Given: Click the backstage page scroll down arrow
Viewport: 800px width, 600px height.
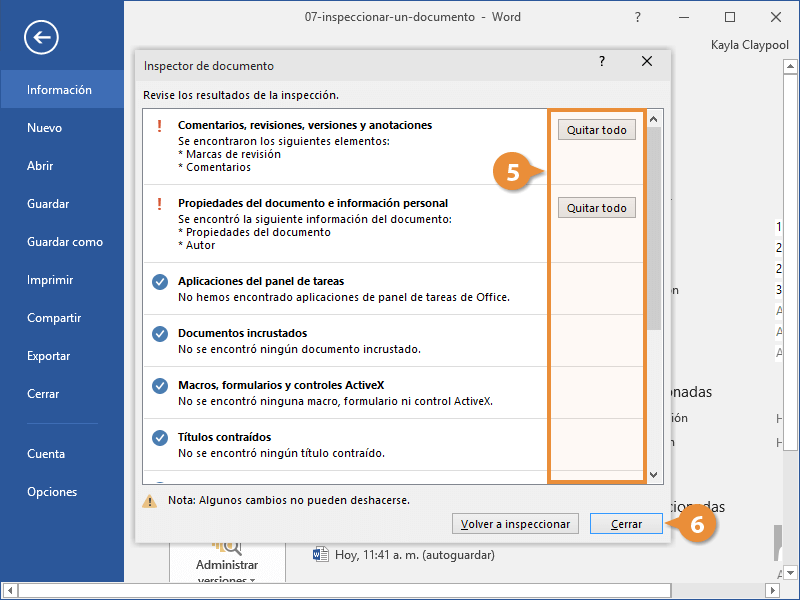Looking at the screenshot, I should point(790,572).
